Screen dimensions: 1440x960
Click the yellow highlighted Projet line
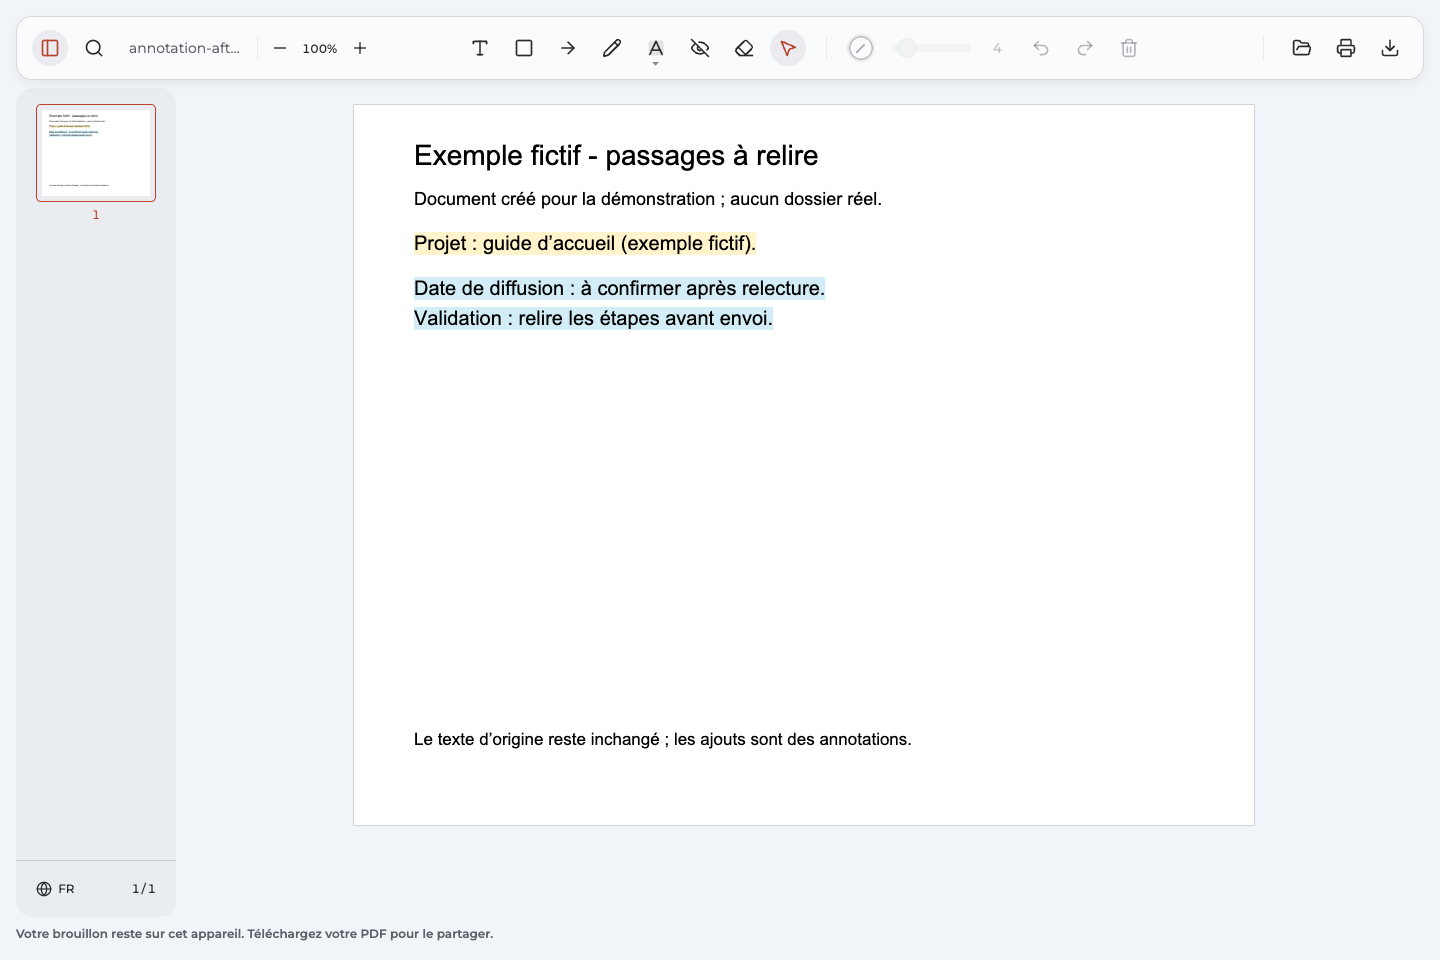click(x=585, y=243)
